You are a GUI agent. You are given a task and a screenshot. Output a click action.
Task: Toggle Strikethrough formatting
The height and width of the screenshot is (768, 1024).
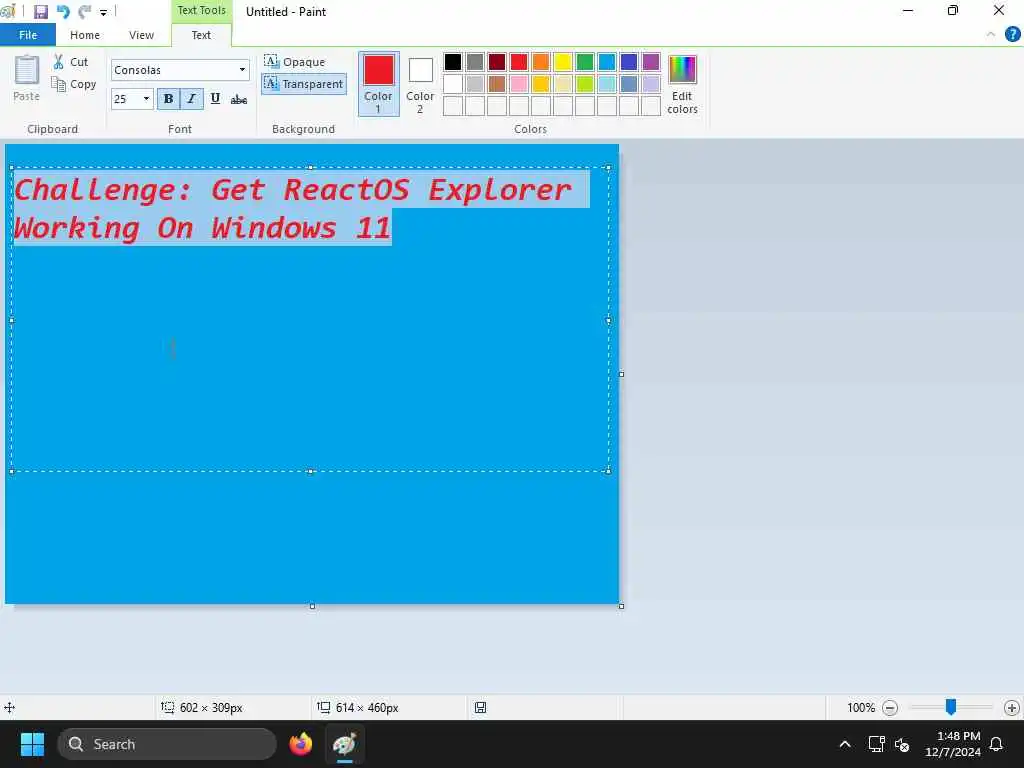[239, 99]
